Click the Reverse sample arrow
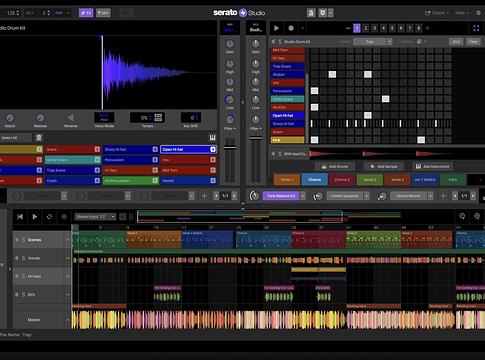Screen dimensions: 485x360 pyautogui.click(x=70, y=118)
